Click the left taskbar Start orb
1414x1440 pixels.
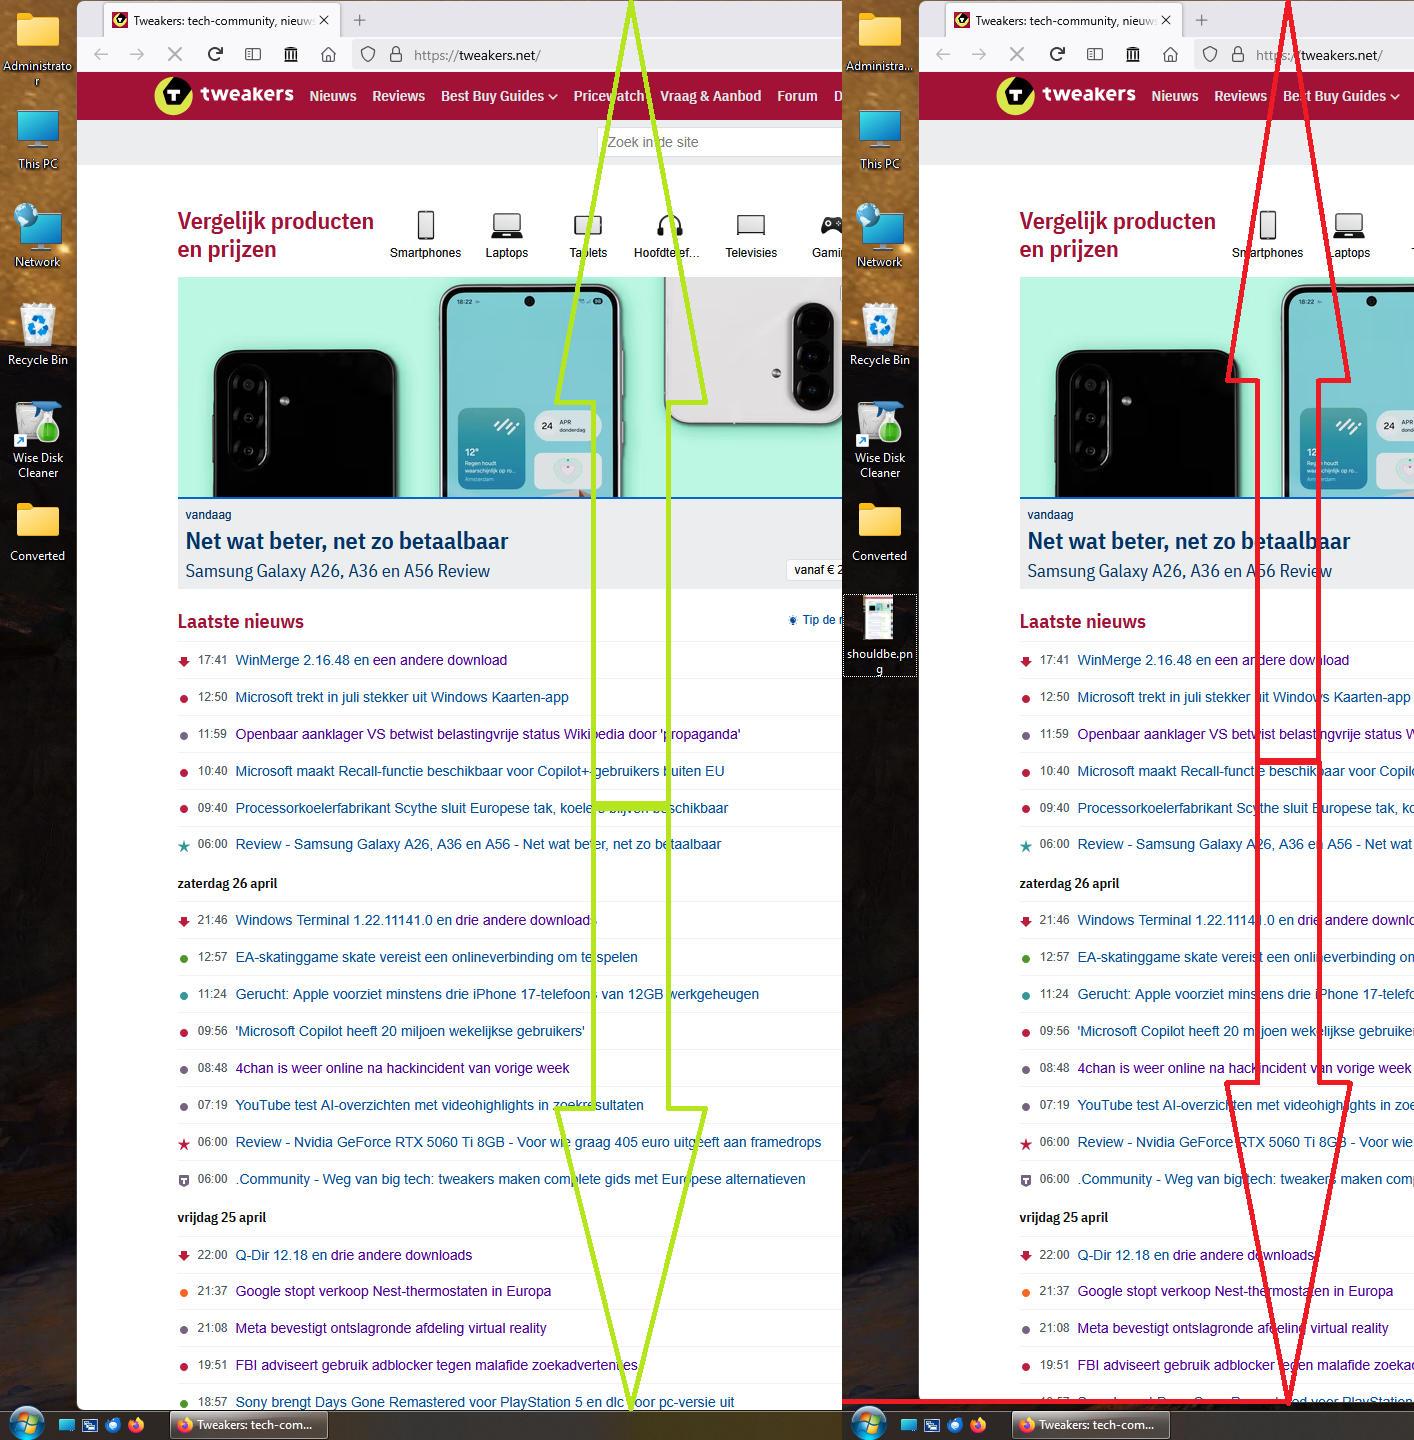(27, 1424)
